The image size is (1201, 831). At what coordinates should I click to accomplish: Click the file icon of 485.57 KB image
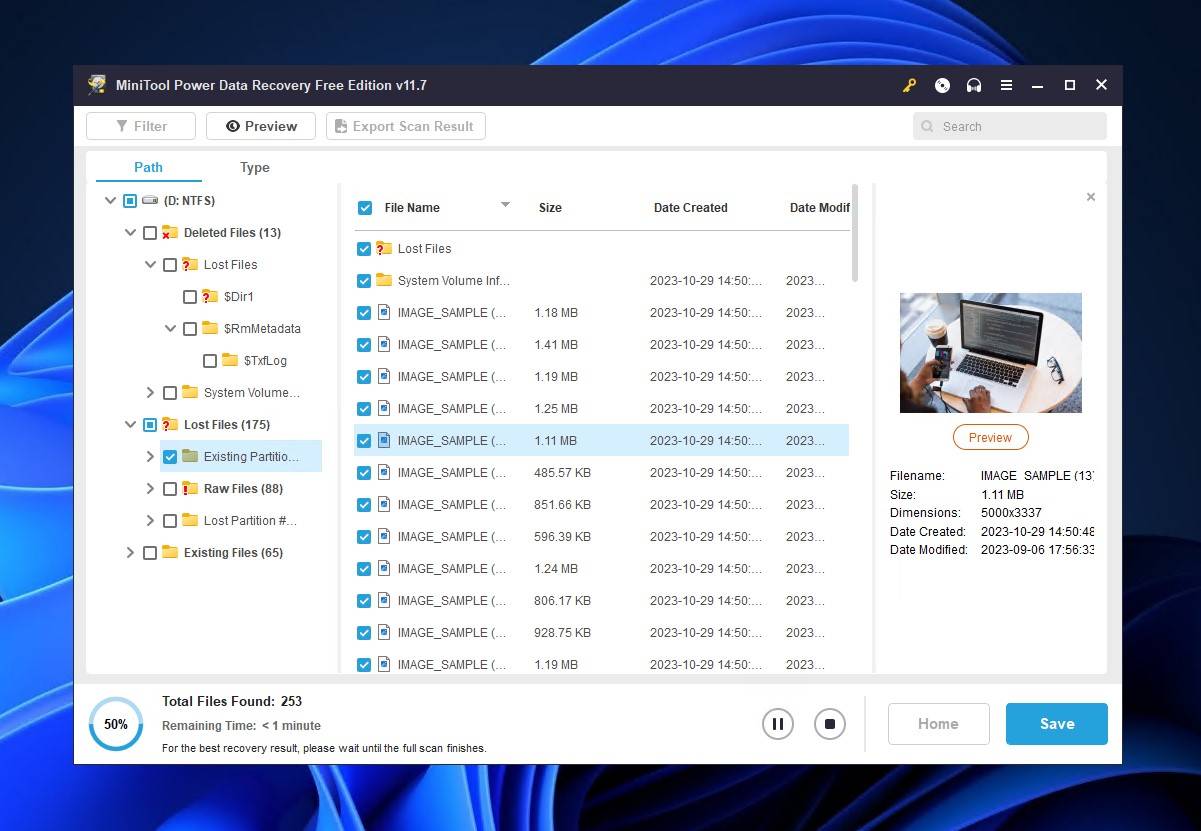click(x=384, y=472)
